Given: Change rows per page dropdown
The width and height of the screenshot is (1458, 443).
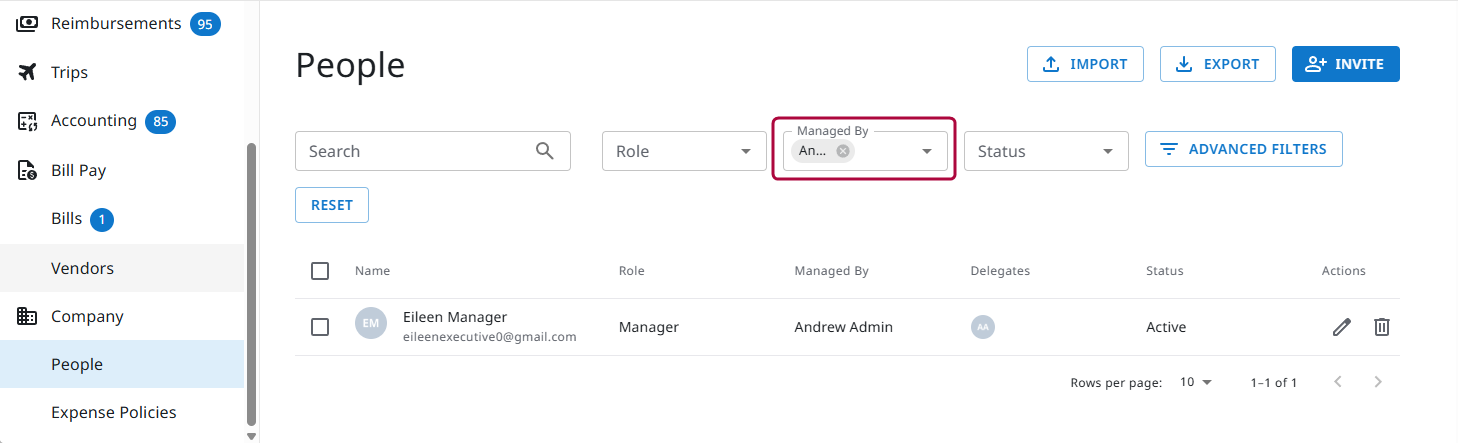Looking at the screenshot, I should (x=1195, y=382).
